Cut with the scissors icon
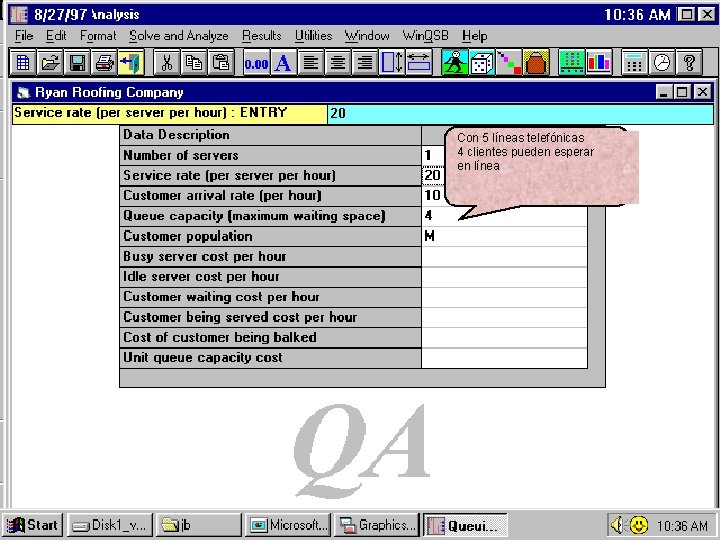Screen dimensions: 720x540 (x=167, y=62)
